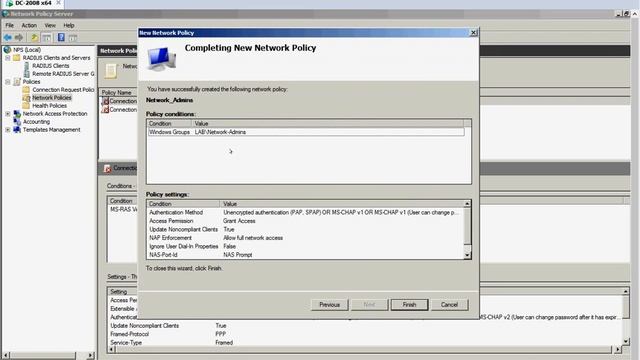The image size is (640, 360).
Task: Click the second Connection policy row icon
Action: 105,110
